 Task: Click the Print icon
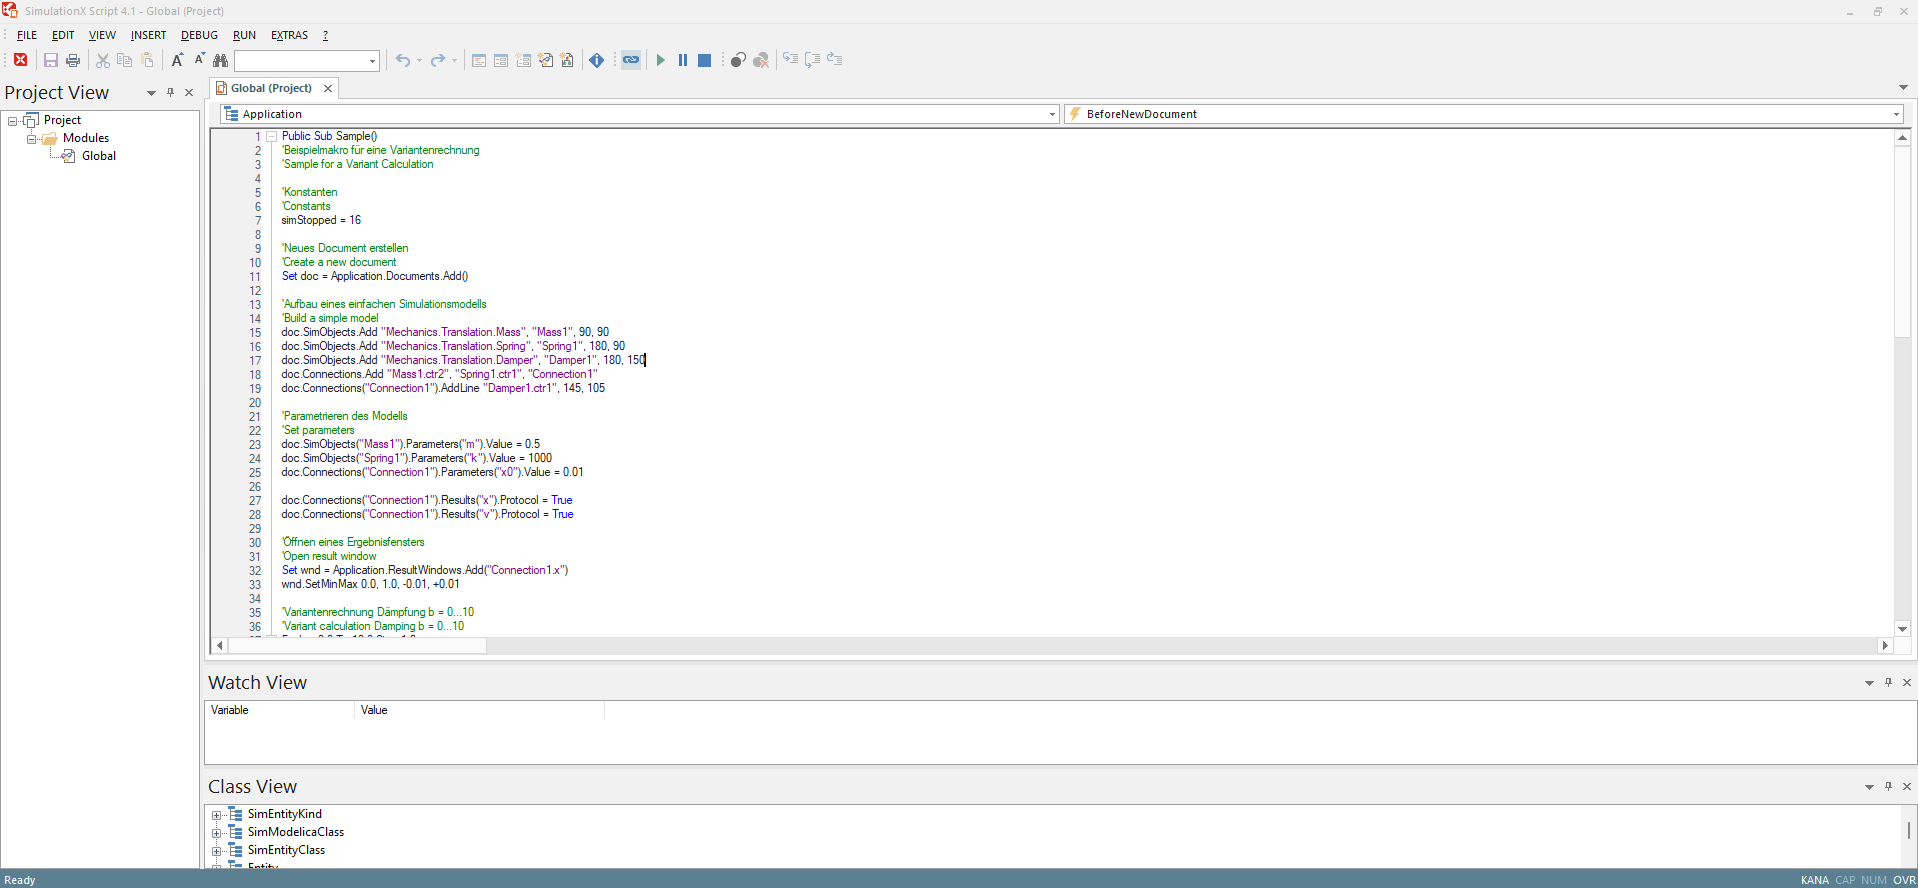[x=73, y=60]
